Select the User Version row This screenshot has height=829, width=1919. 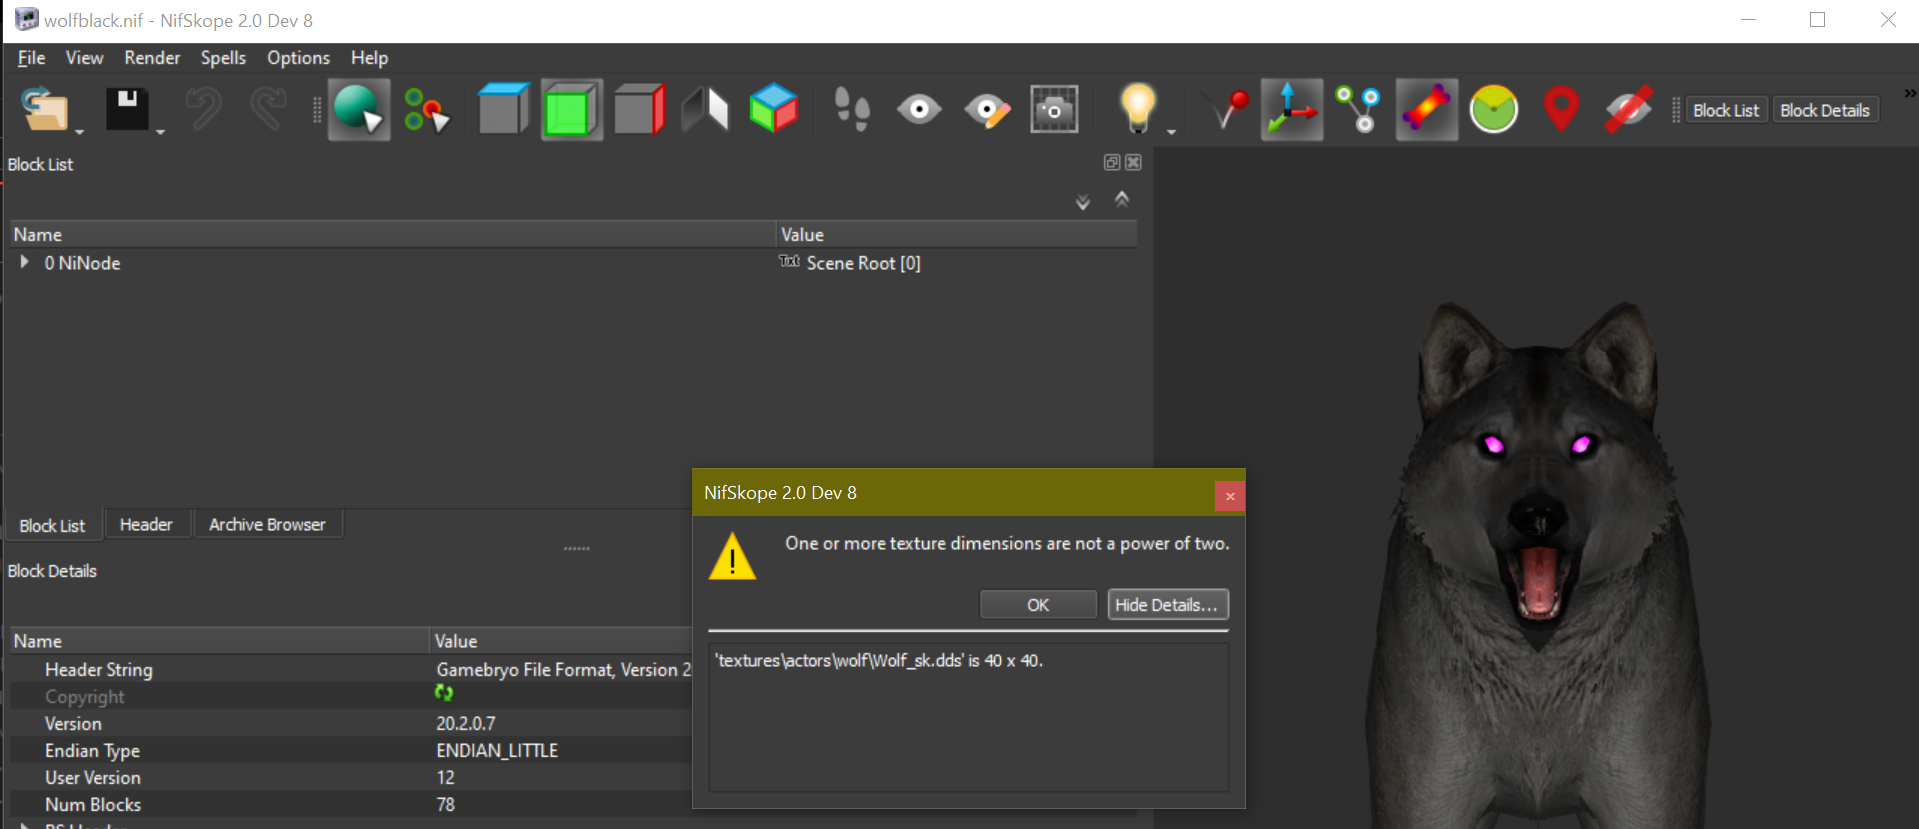coord(350,777)
